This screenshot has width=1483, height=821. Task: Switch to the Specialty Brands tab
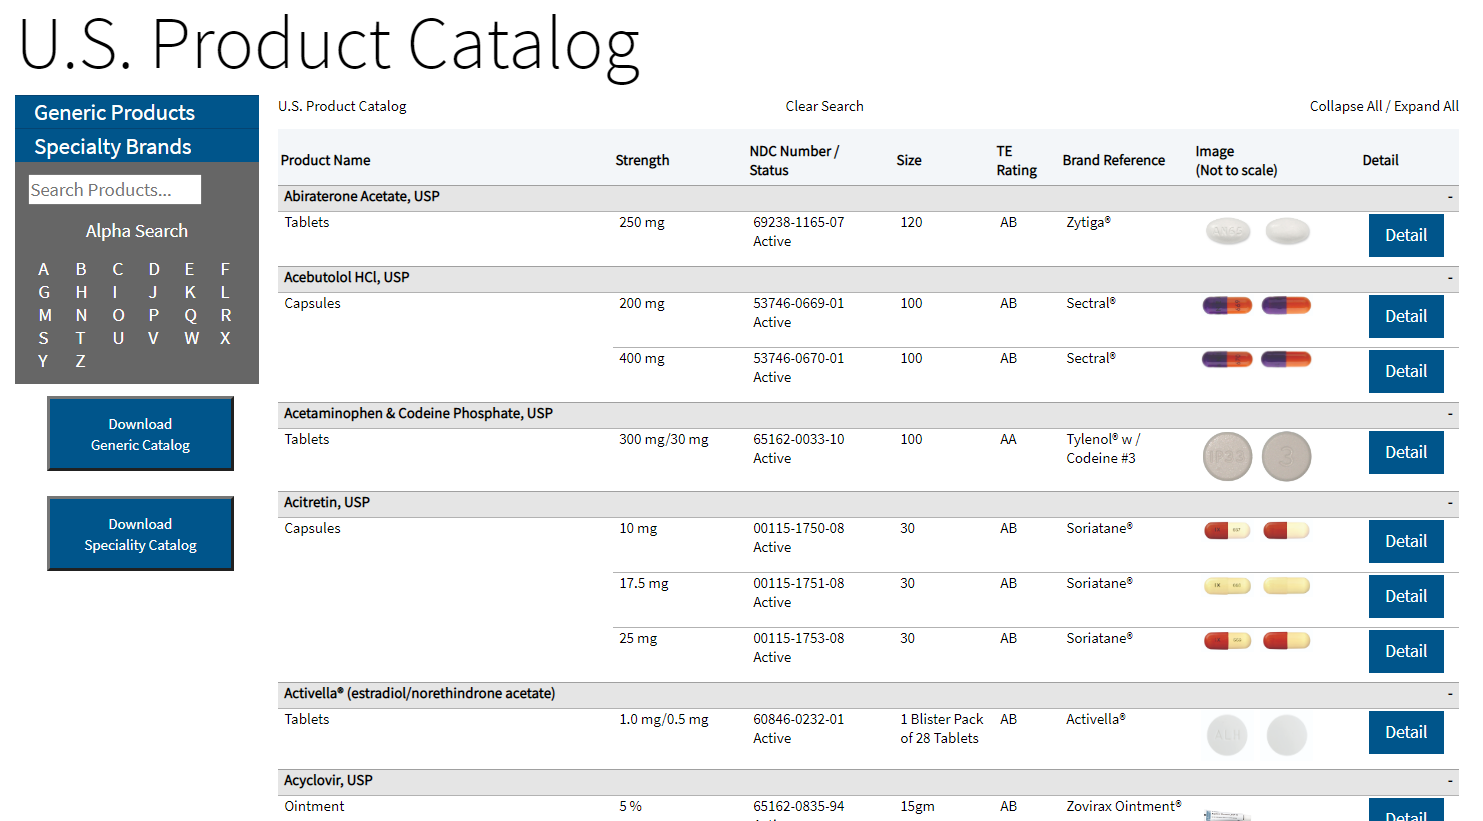(x=110, y=146)
